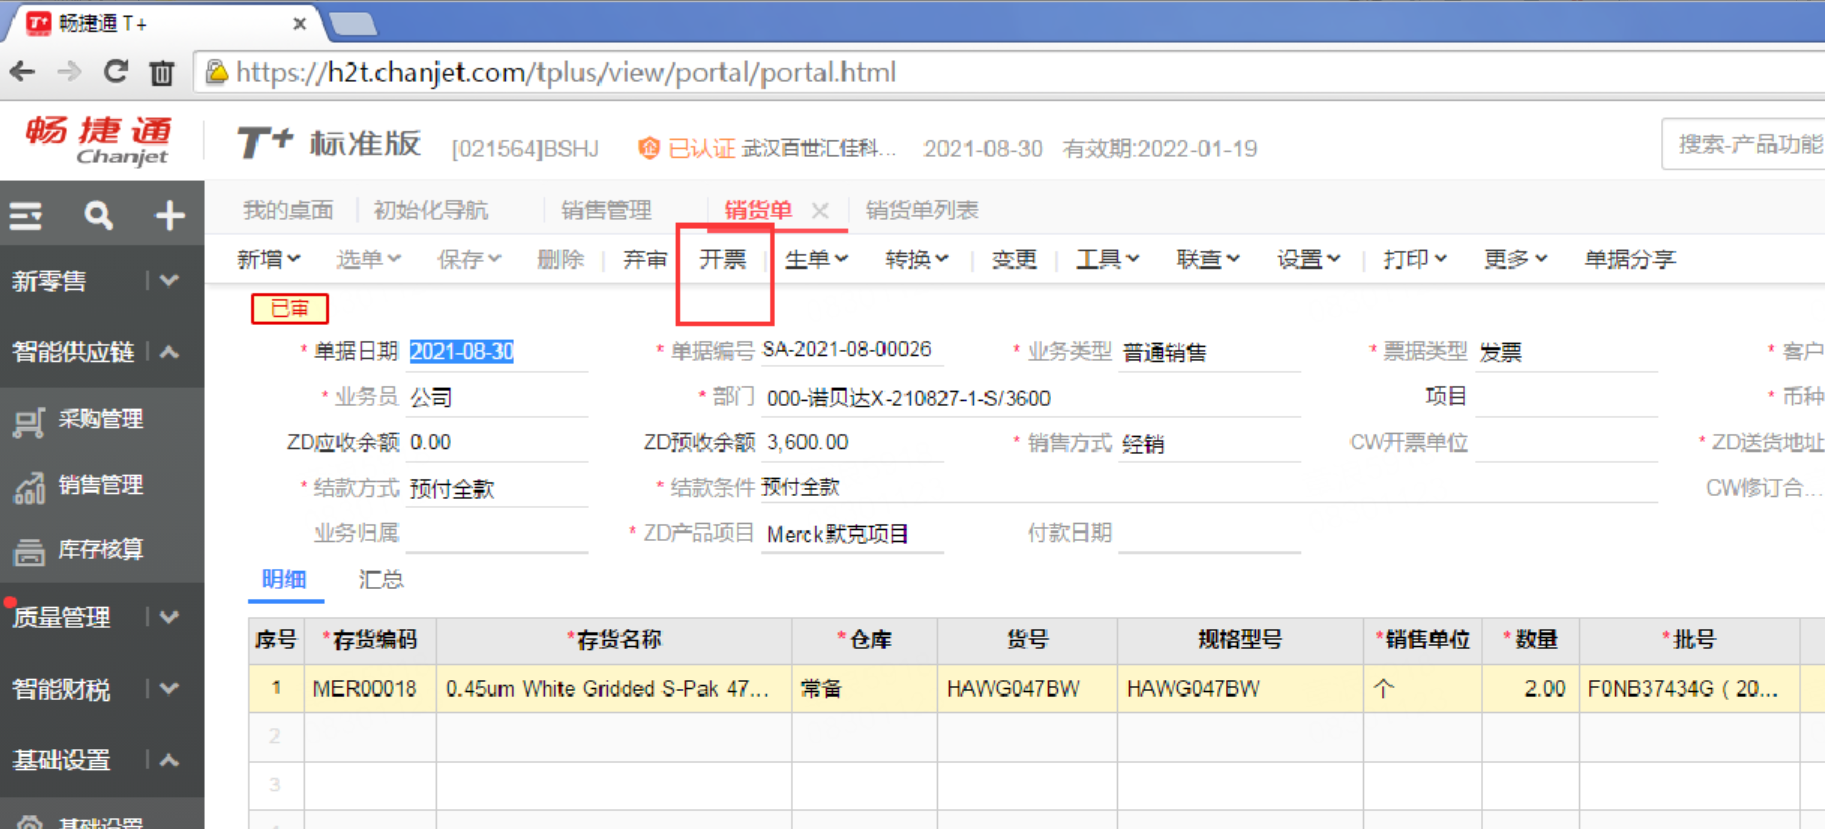Screen dimensions: 1825x829
Task: Switch to 汇总 summary tab
Action: coord(381,579)
